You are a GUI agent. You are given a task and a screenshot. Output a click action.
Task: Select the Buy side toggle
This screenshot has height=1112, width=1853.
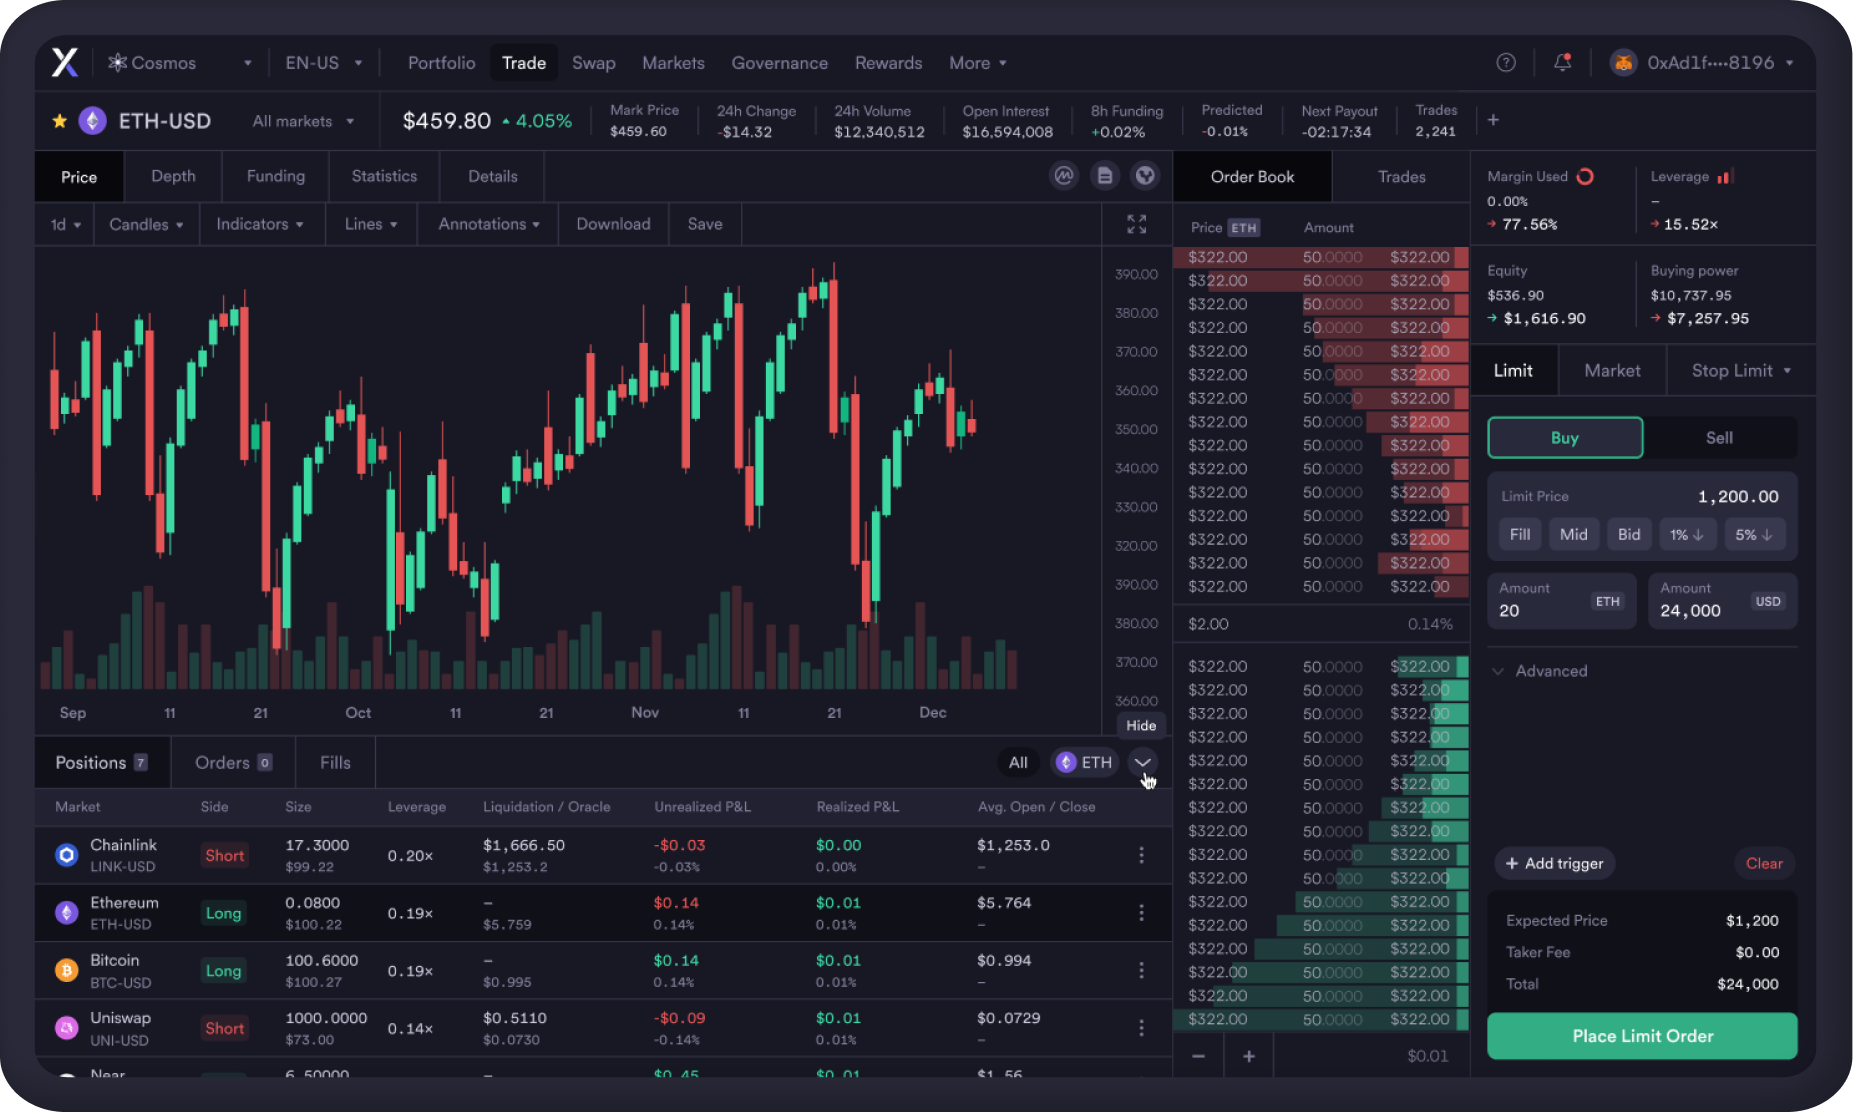pyautogui.click(x=1564, y=438)
